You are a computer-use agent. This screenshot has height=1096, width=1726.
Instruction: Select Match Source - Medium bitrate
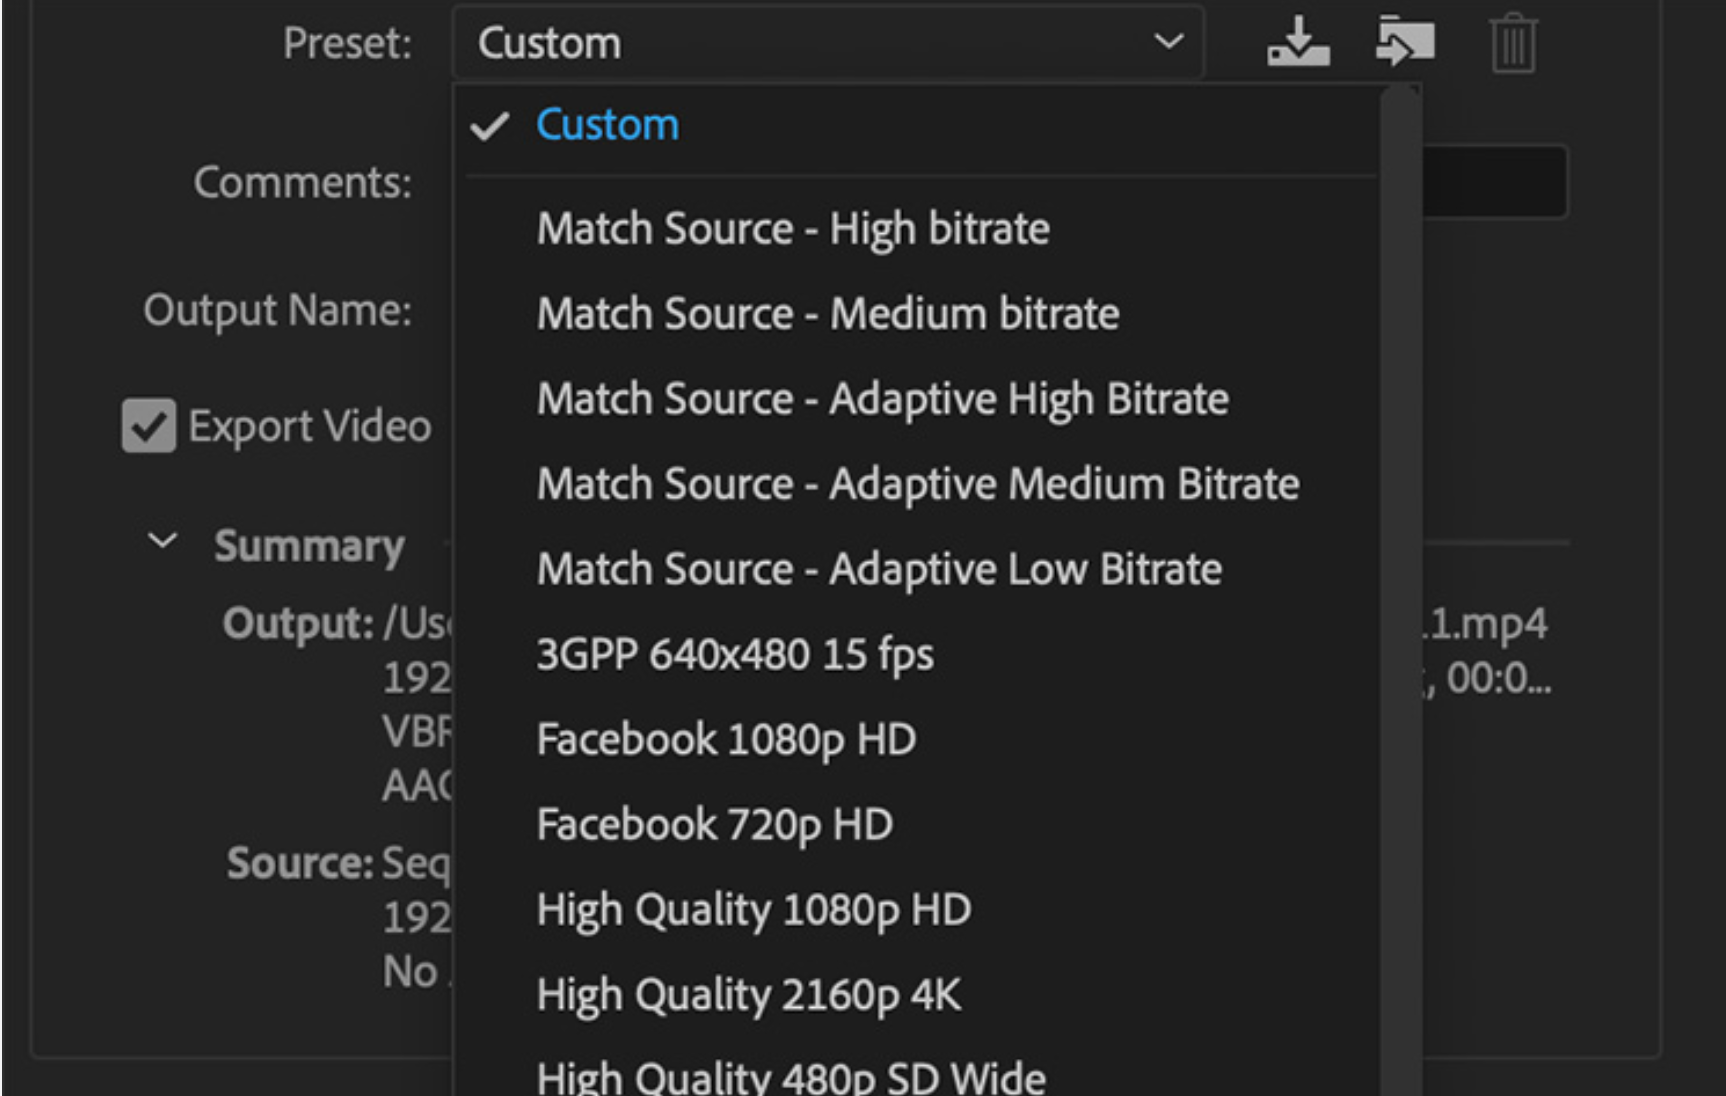828,313
